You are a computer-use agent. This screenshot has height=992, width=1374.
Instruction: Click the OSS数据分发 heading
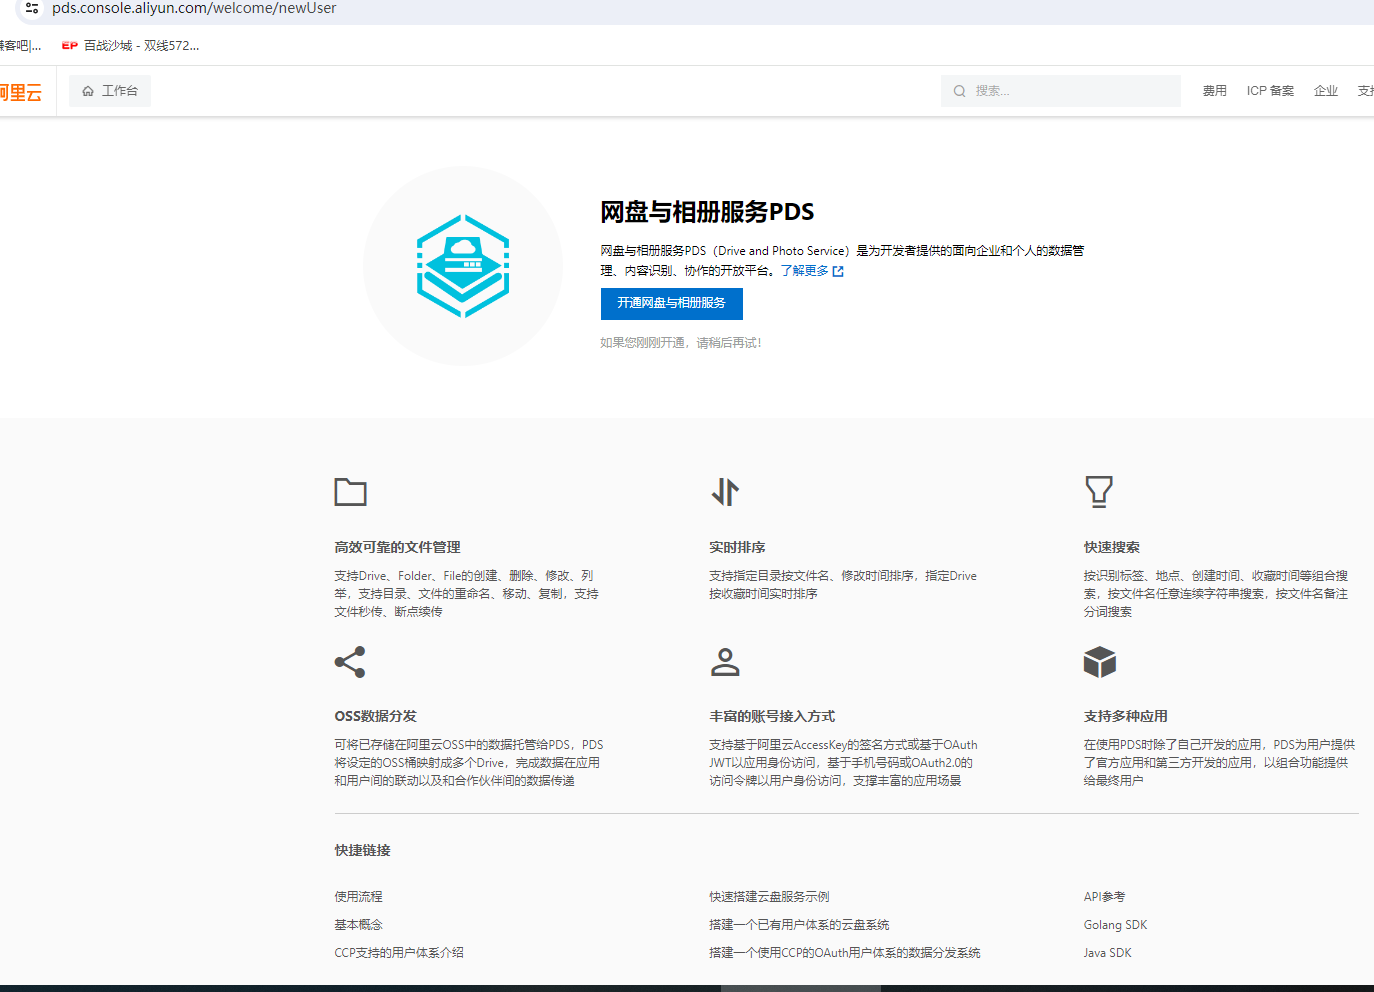coord(375,717)
